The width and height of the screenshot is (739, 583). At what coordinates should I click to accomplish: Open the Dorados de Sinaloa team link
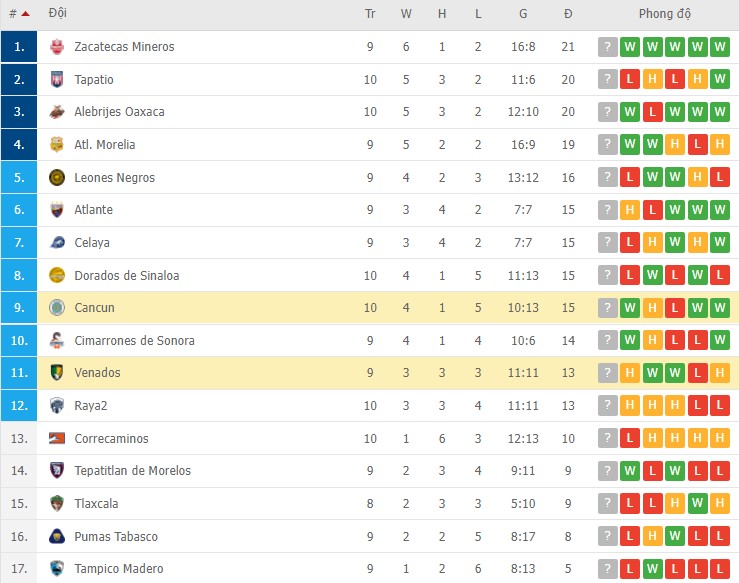(x=119, y=276)
